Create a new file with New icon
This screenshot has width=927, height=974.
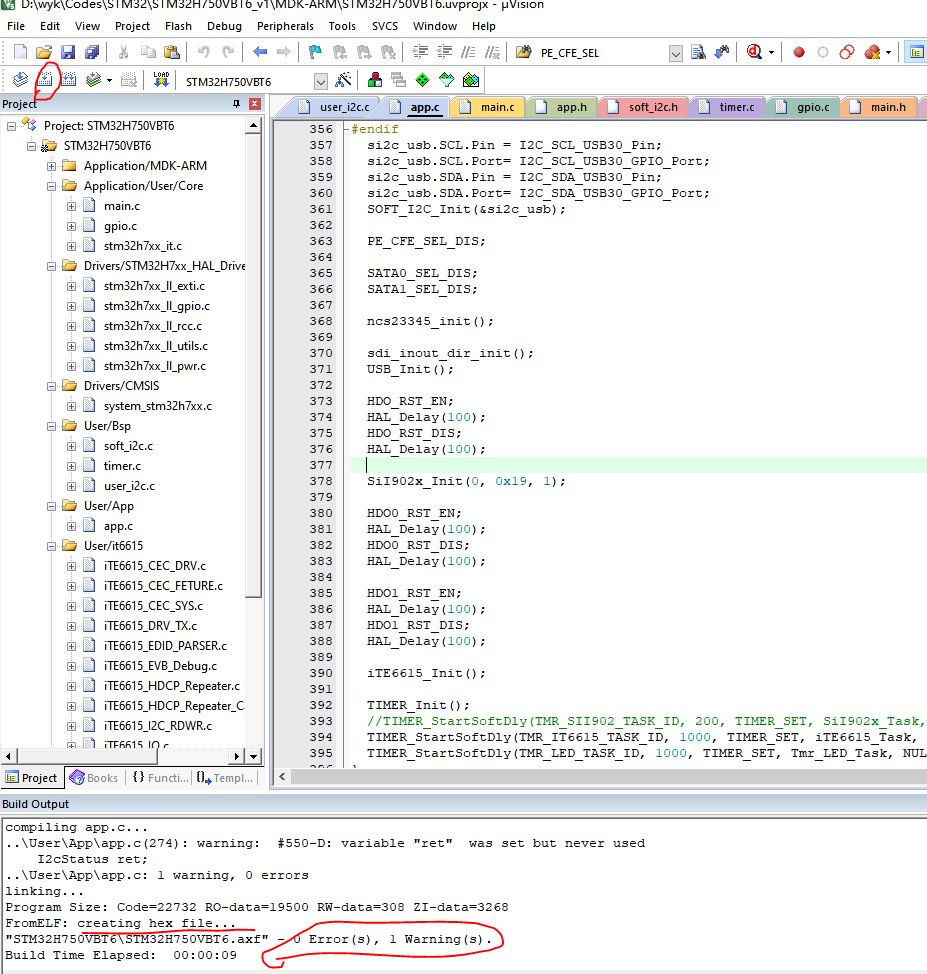pos(21,52)
